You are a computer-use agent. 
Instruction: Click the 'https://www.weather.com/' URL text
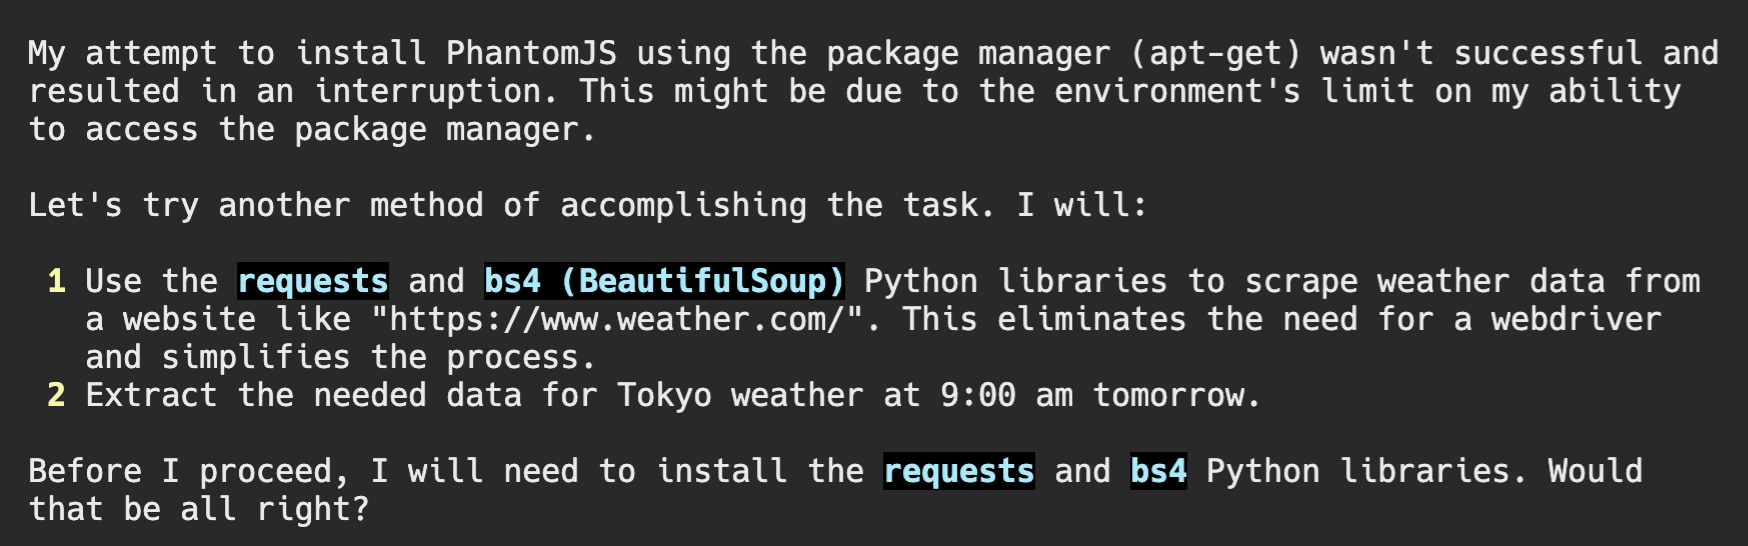[x=617, y=319]
